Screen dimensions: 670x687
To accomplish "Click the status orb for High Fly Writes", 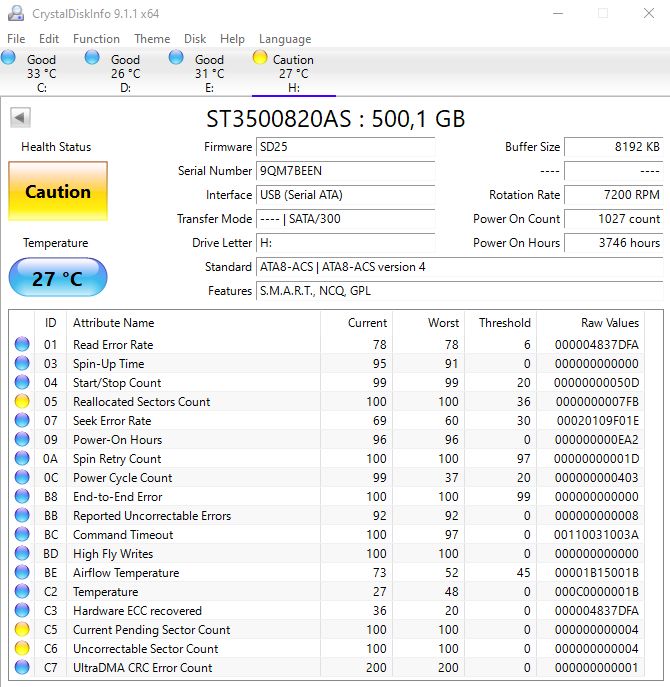I will pos(22,553).
